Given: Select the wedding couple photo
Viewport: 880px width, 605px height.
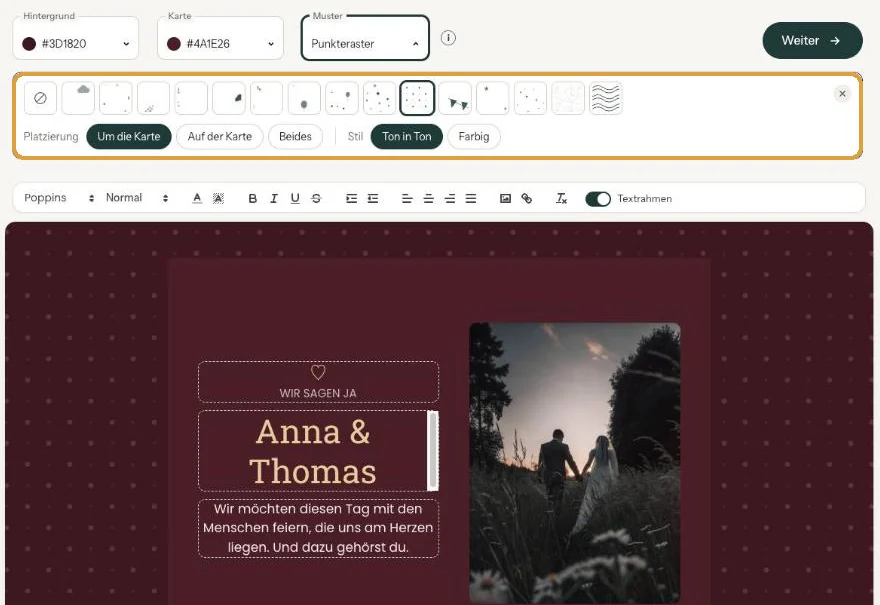Looking at the screenshot, I should (575, 463).
